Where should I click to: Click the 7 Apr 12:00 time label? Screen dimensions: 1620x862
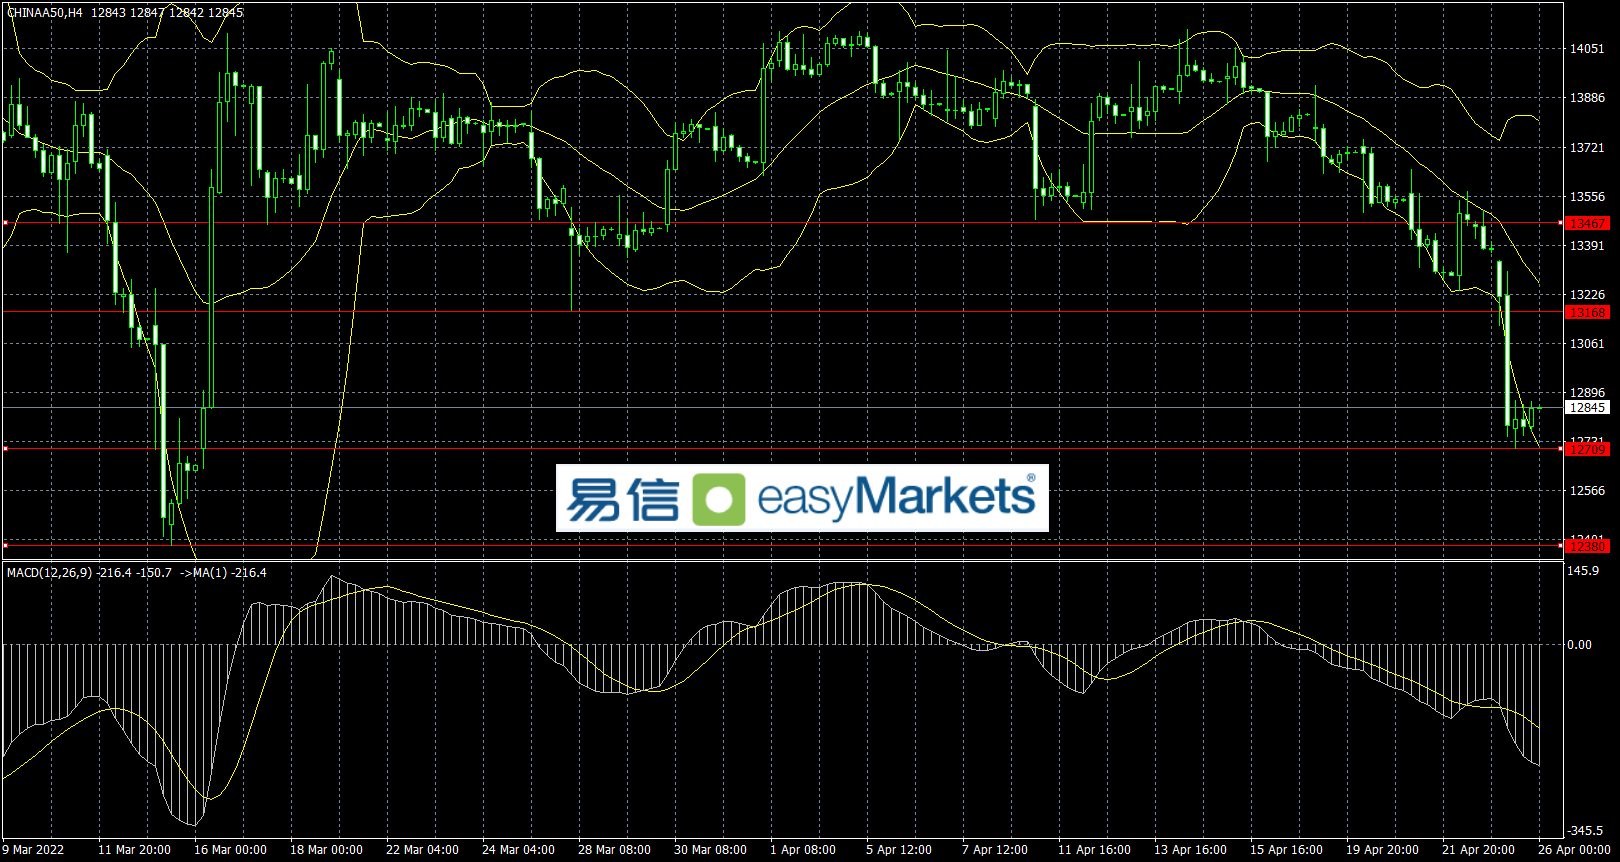pyautogui.click(x=995, y=850)
